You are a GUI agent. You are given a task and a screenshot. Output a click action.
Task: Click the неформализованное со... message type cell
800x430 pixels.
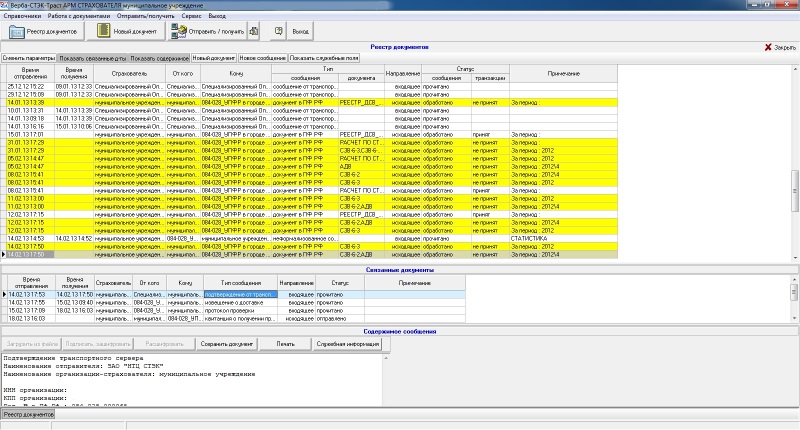(305, 238)
